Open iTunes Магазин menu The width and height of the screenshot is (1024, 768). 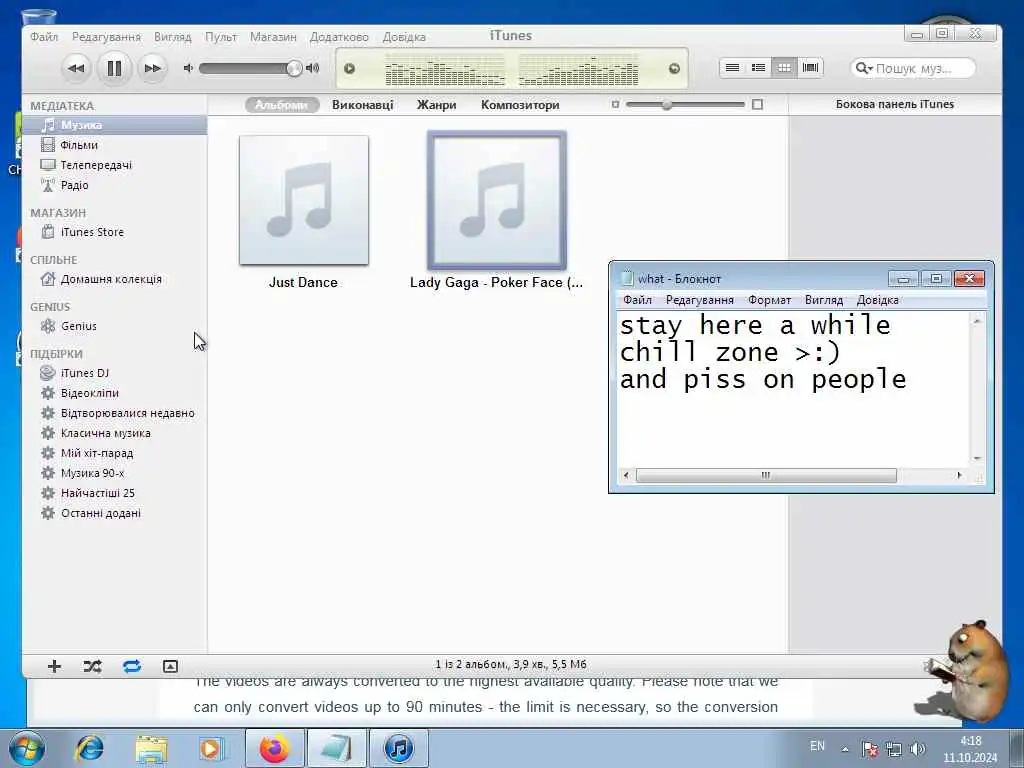click(273, 37)
